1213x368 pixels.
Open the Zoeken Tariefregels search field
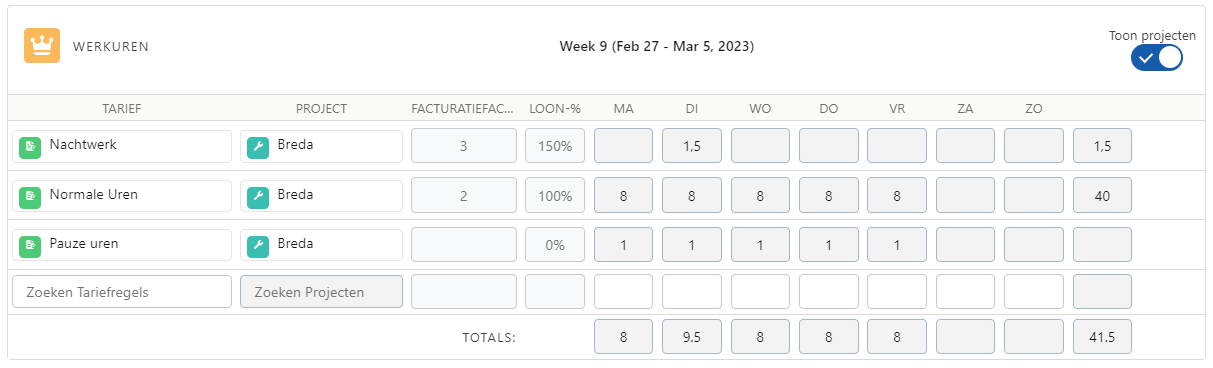(122, 292)
